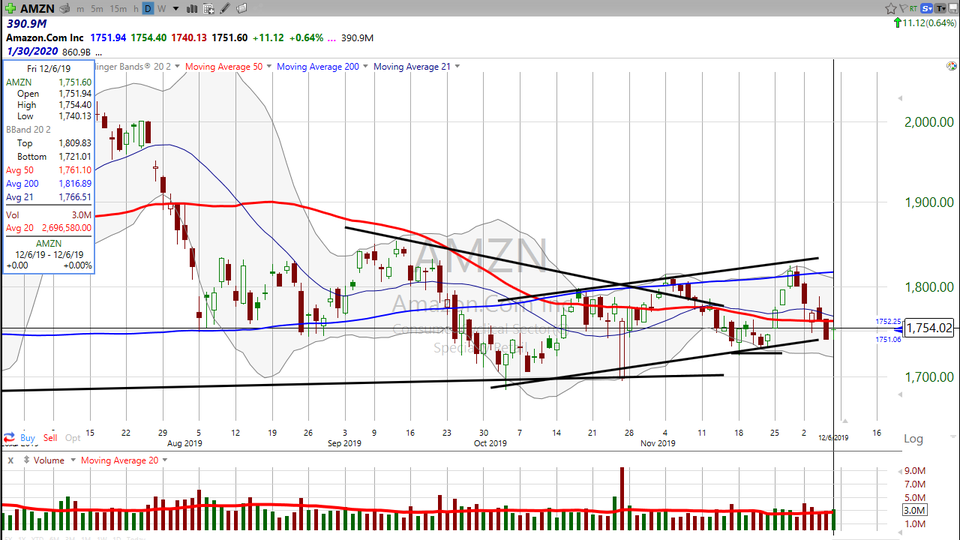Image resolution: width=960 pixels, height=540 pixels.
Task: Click the colorful pinwheel chart settings icon
Action: 951,66
